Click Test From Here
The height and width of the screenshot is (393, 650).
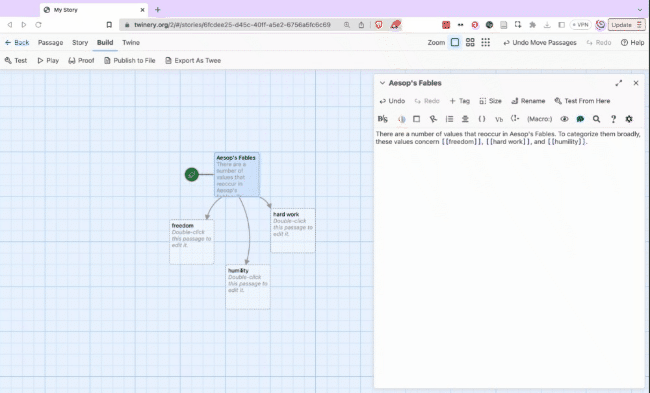tap(582, 101)
